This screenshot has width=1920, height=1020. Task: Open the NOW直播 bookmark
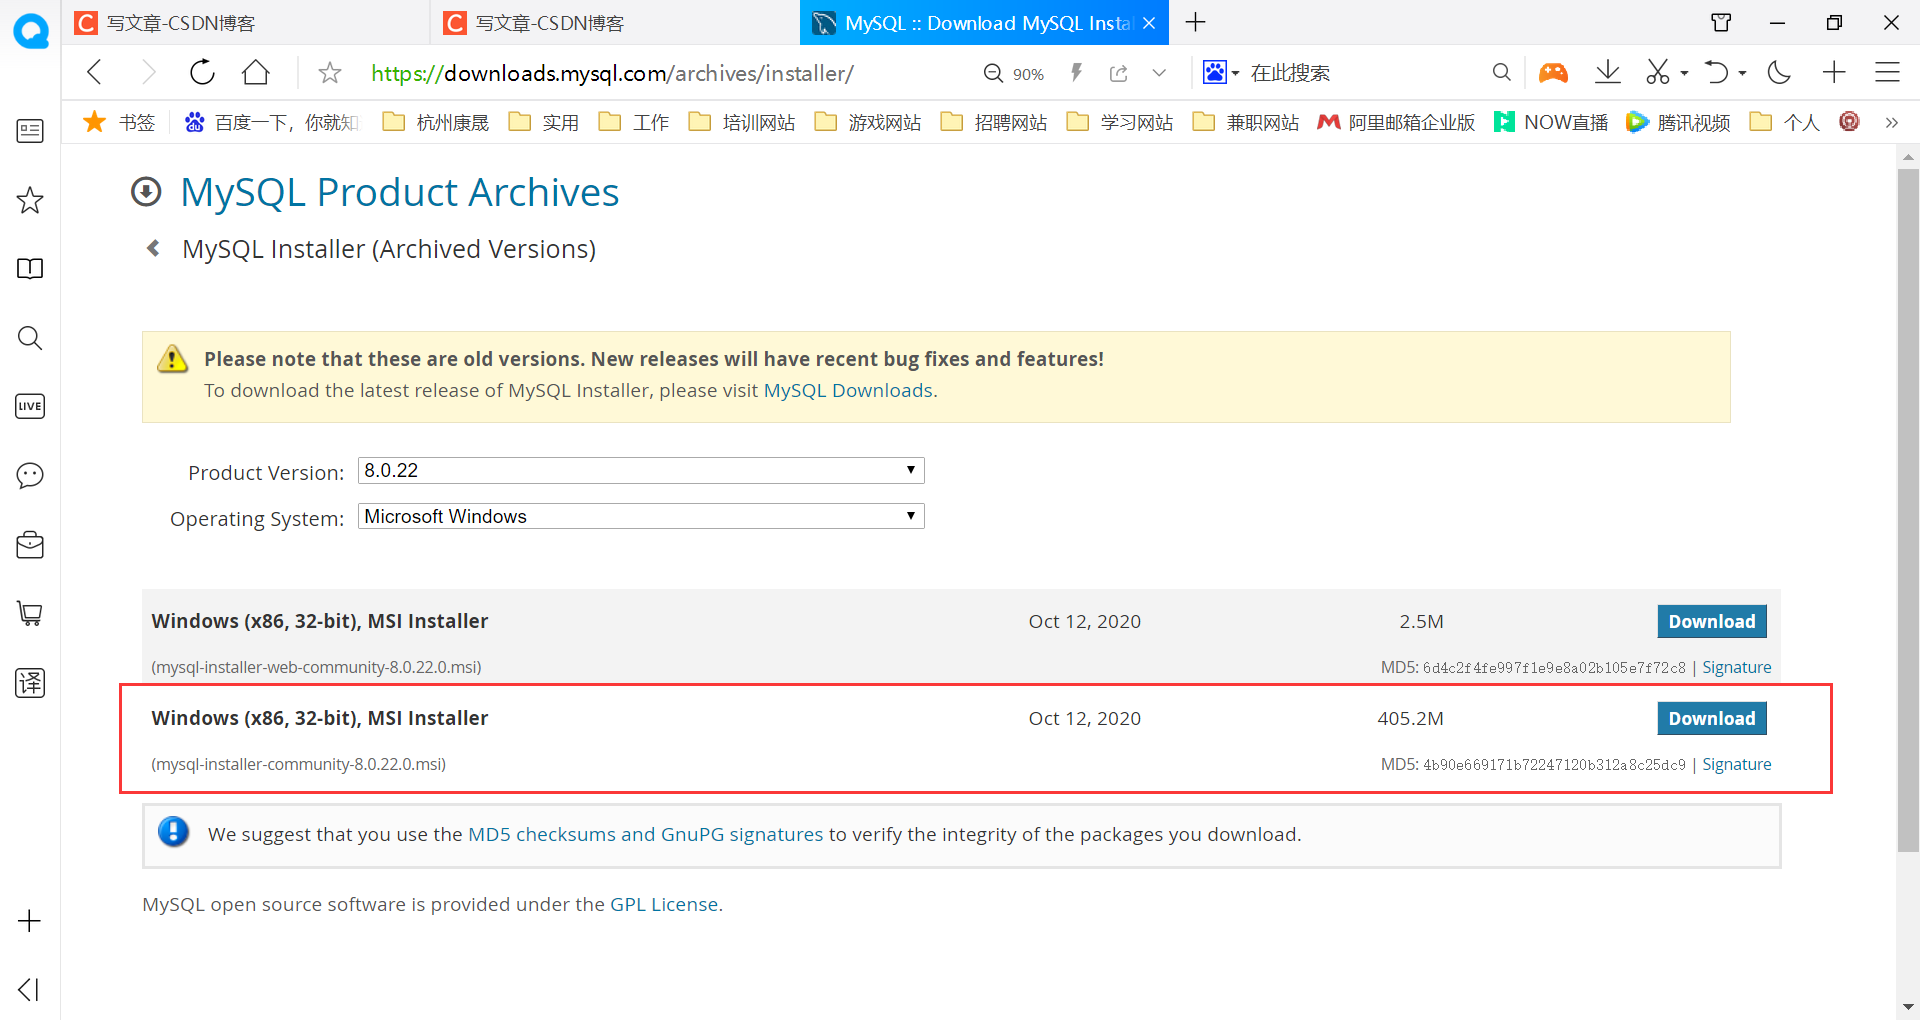pos(1551,122)
